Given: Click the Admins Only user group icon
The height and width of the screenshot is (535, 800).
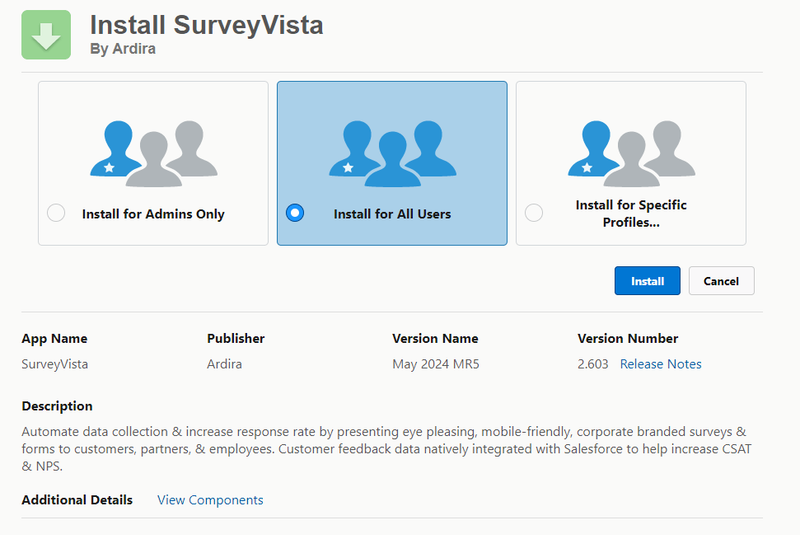Looking at the screenshot, I should coord(154,154).
